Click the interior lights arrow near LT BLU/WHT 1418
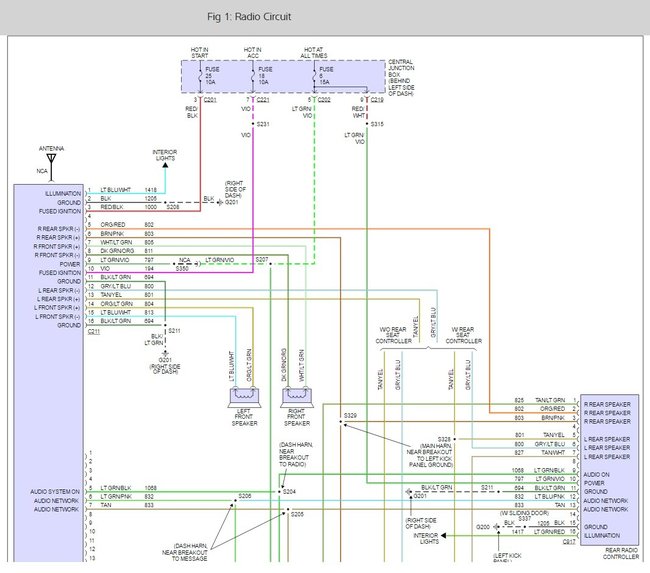 point(165,165)
